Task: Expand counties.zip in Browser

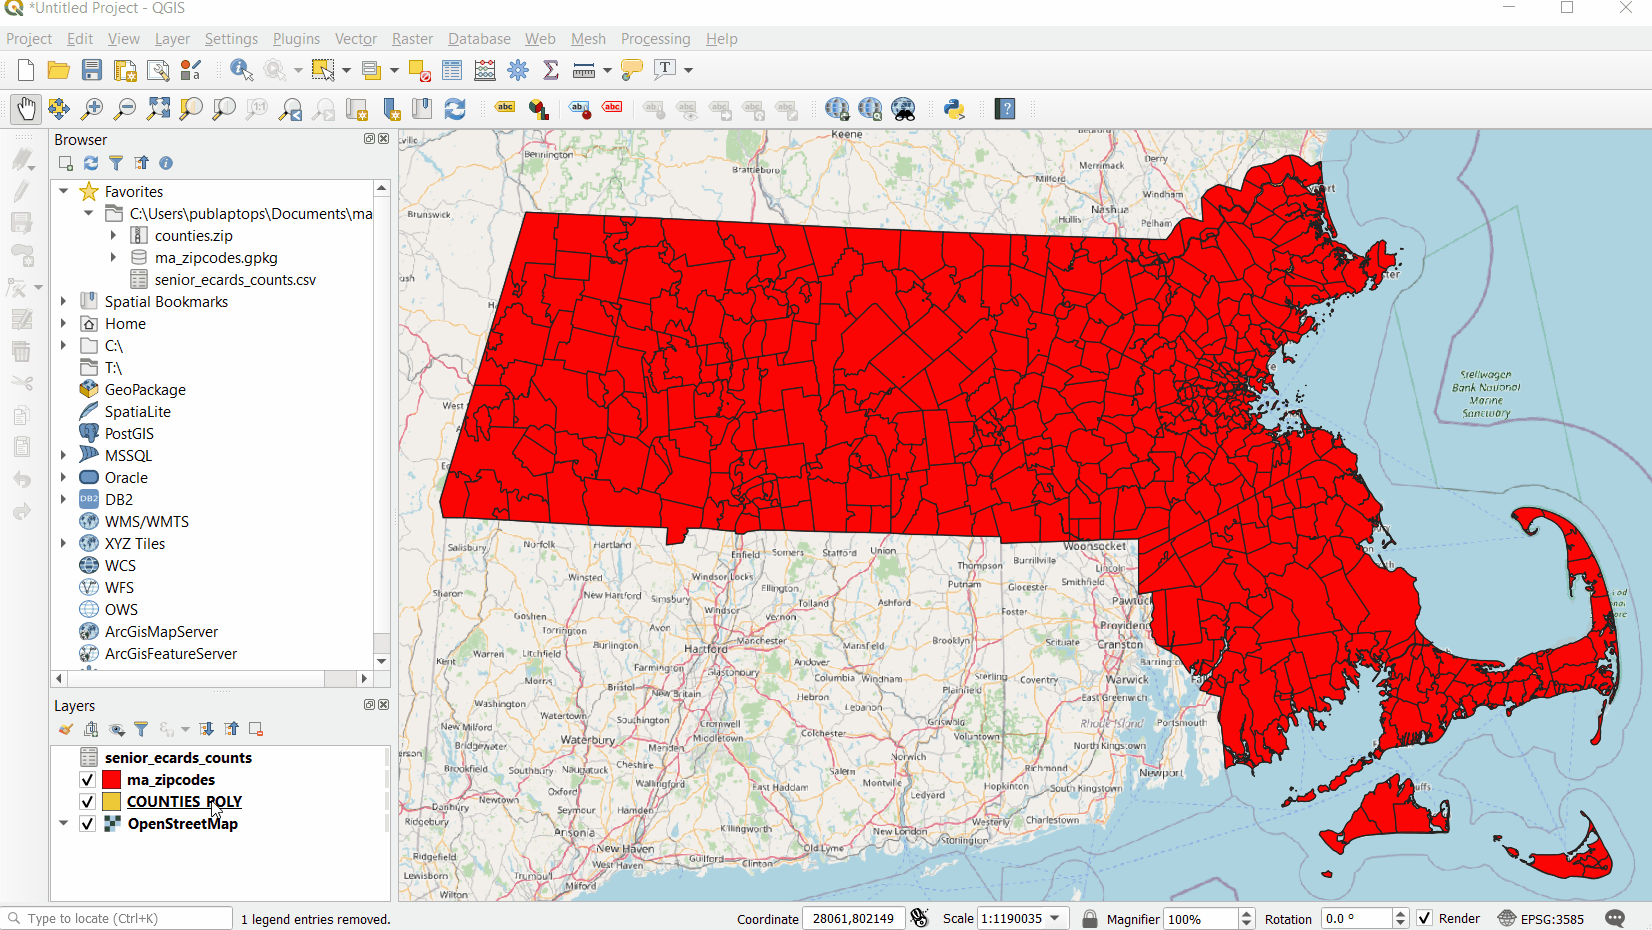Action: coord(113,235)
